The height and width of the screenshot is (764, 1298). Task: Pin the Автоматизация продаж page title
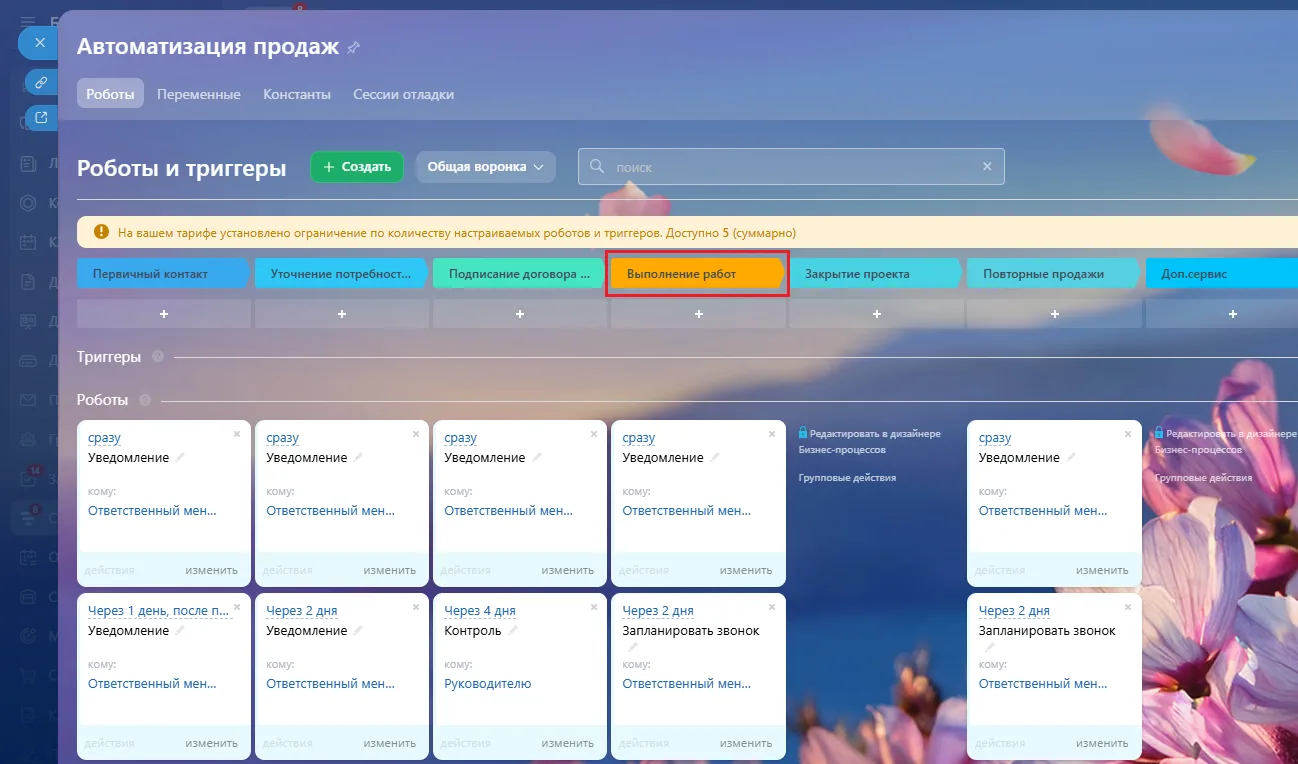click(x=353, y=47)
